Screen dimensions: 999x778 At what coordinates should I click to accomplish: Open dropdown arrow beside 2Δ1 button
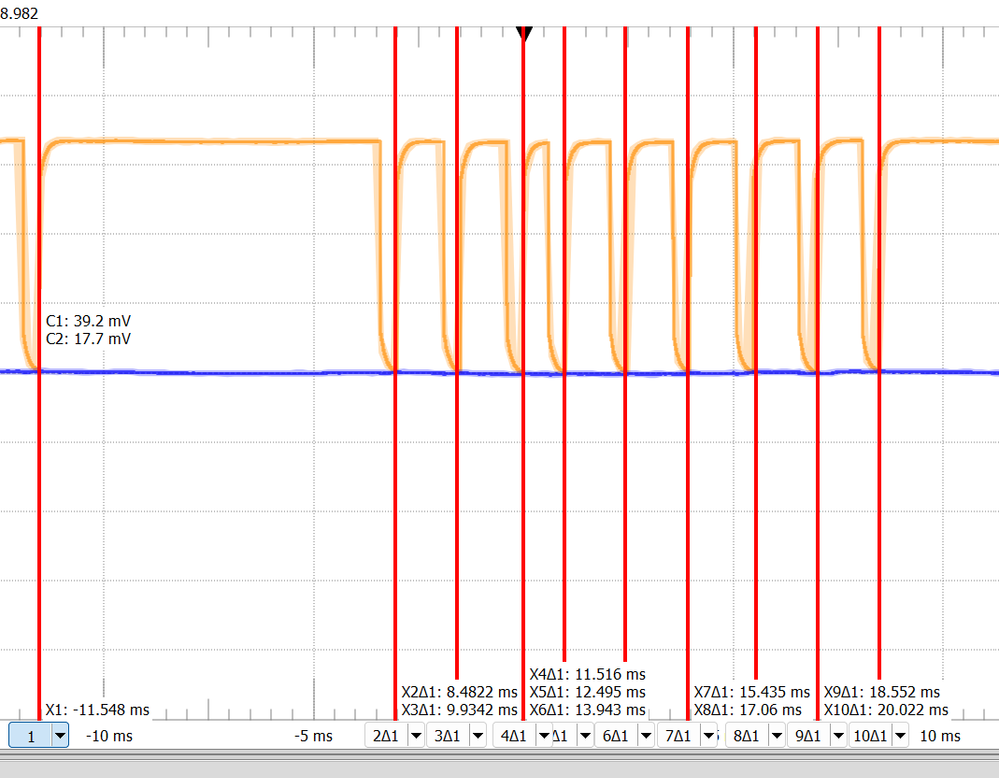click(416, 736)
